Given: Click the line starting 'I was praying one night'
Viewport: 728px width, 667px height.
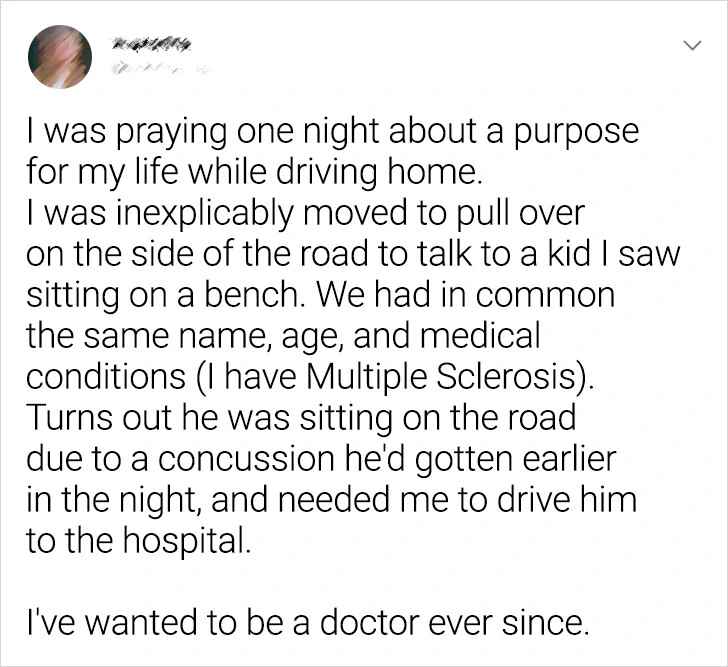Looking at the screenshot, I should [x=332, y=132].
